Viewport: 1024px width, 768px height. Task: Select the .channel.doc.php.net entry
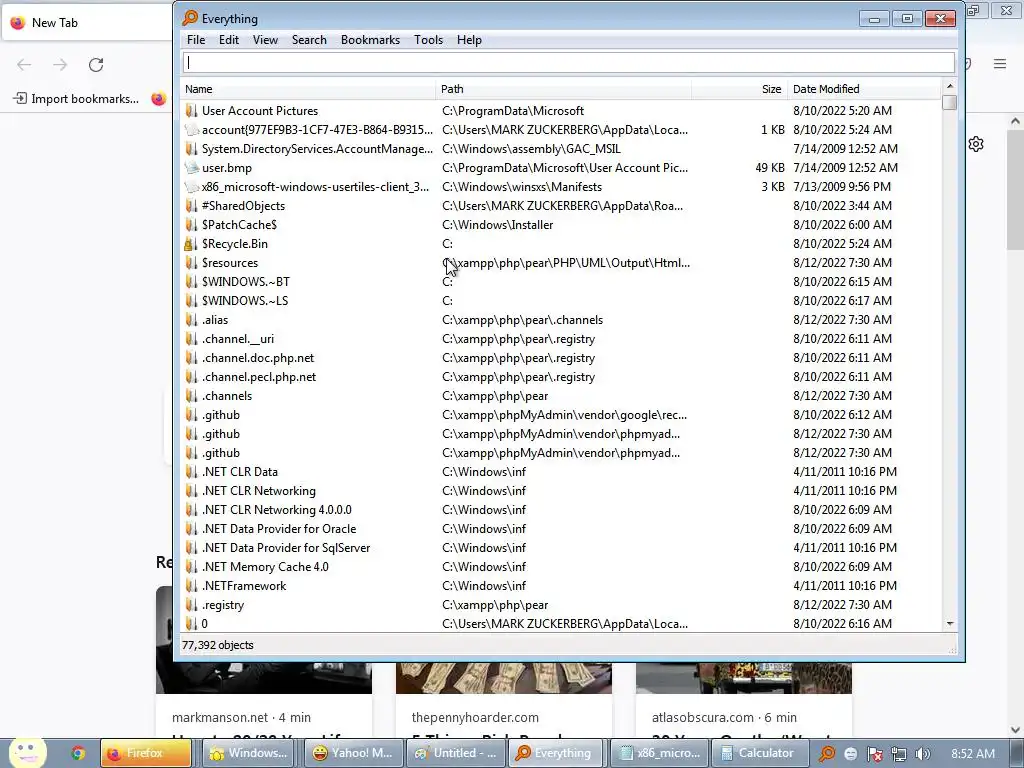tap(258, 358)
